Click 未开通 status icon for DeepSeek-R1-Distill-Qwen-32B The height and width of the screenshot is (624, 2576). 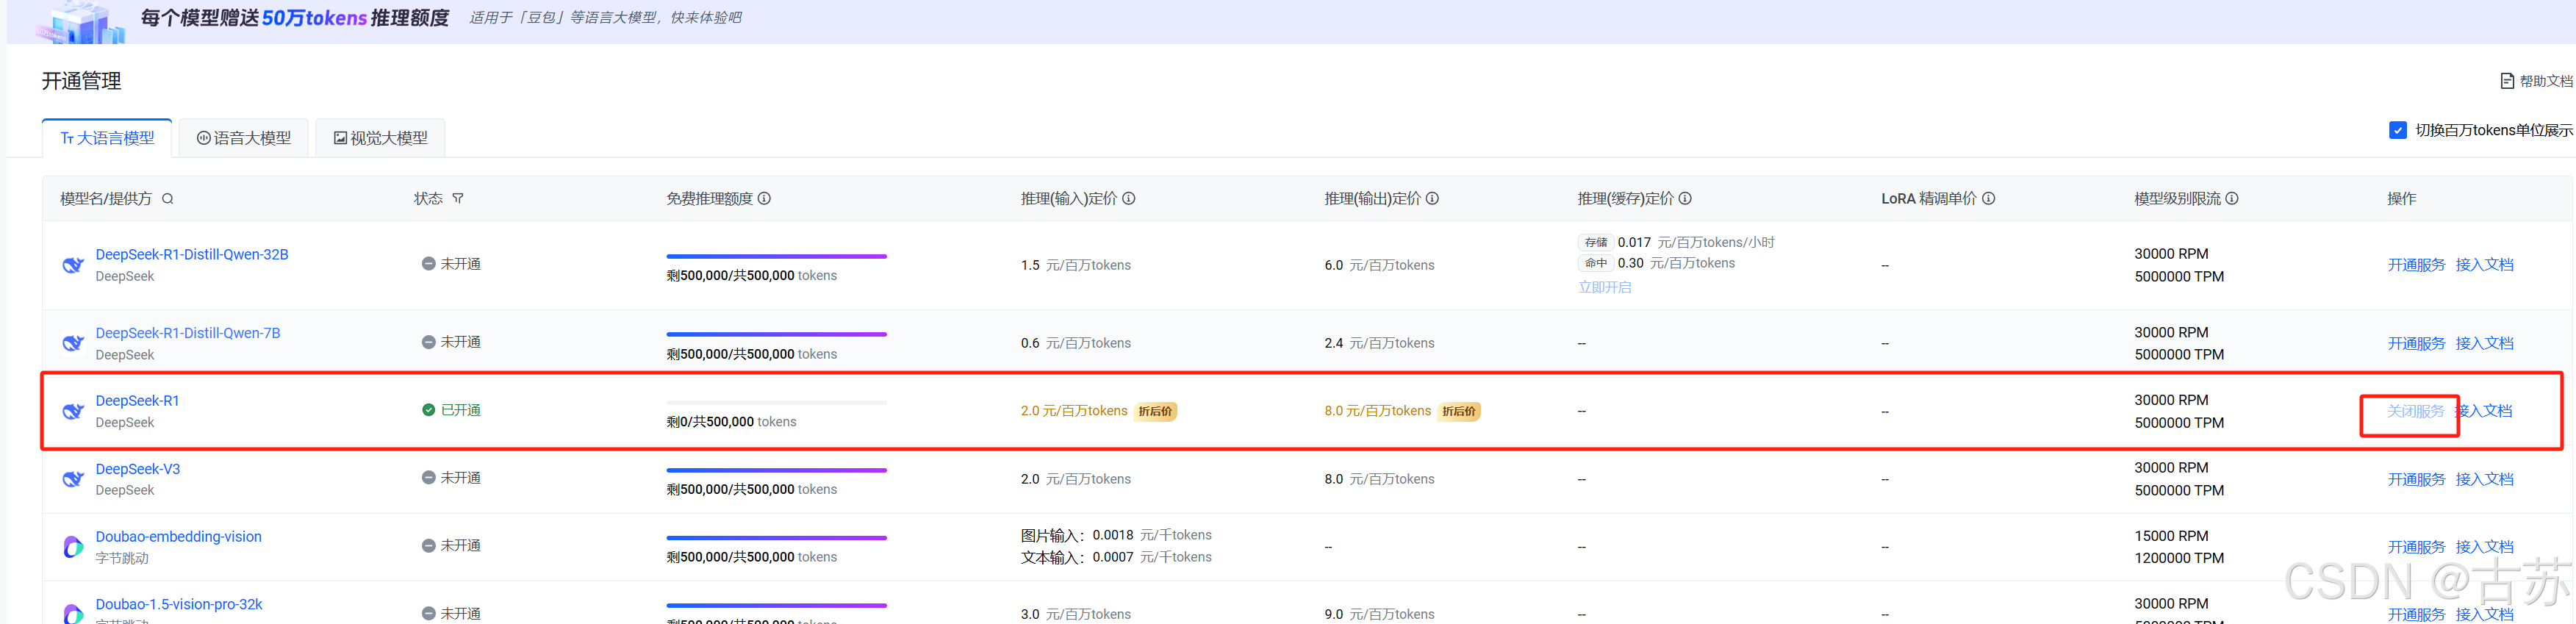[x=429, y=264]
